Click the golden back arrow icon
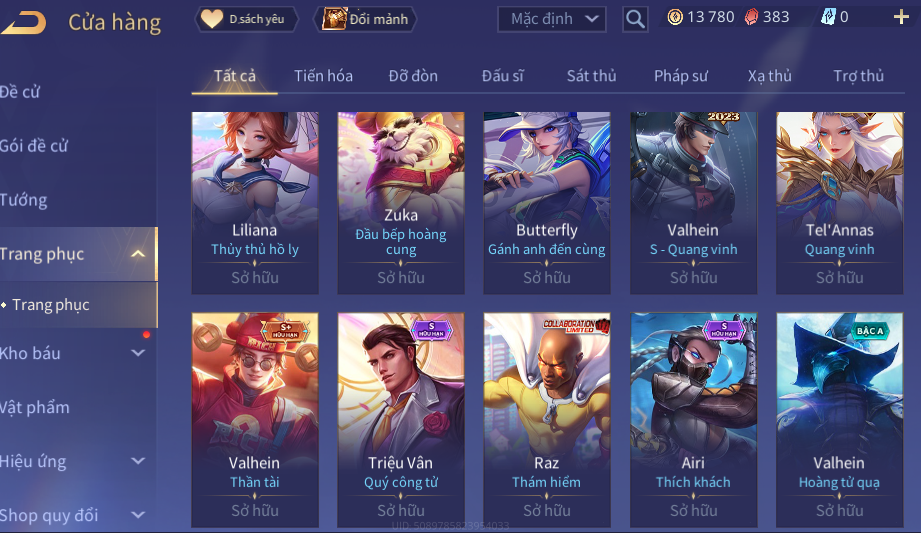921x533 pixels. 23,22
